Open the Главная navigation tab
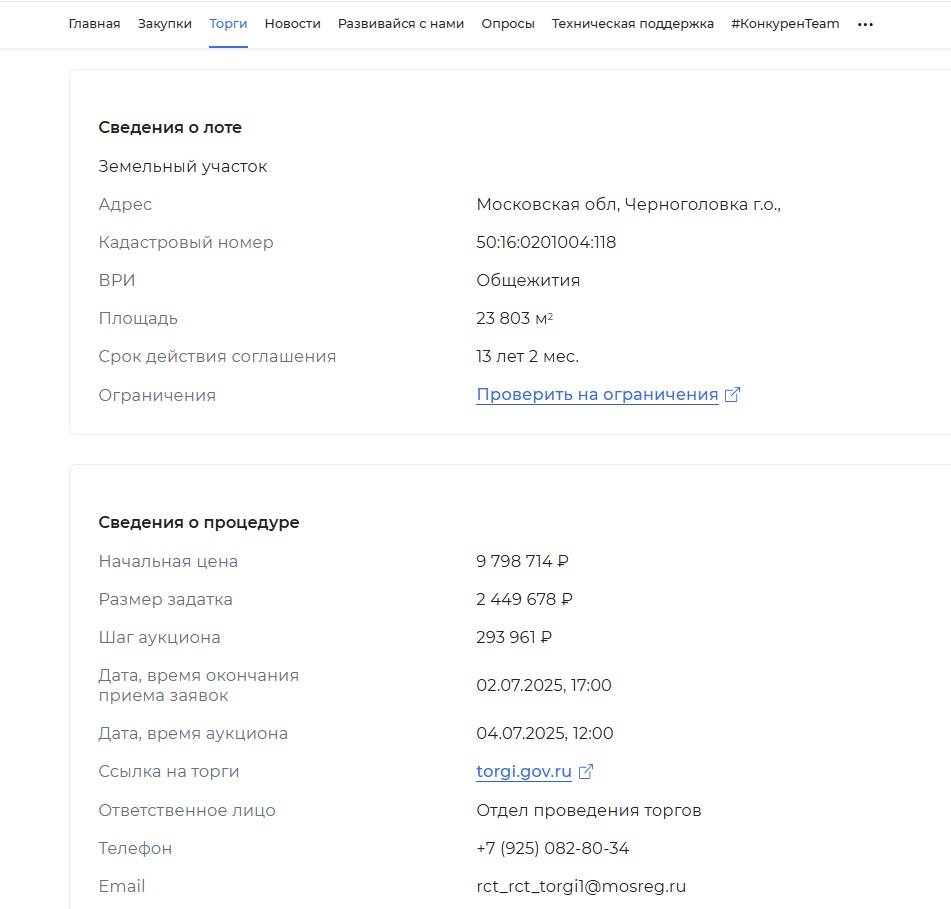This screenshot has width=951, height=909. (94, 23)
